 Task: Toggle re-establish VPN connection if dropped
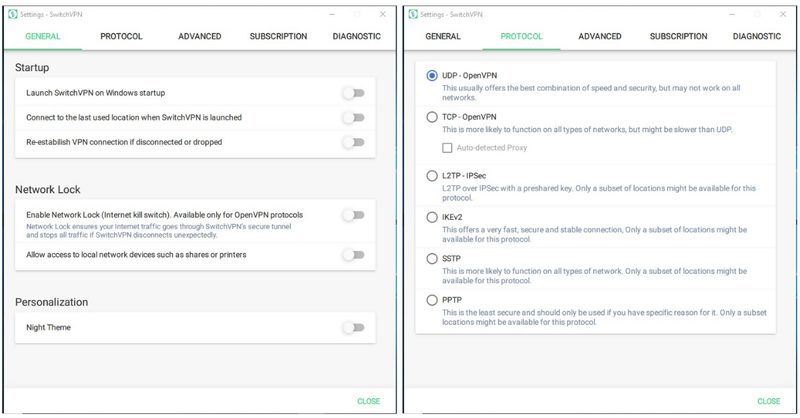point(354,142)
